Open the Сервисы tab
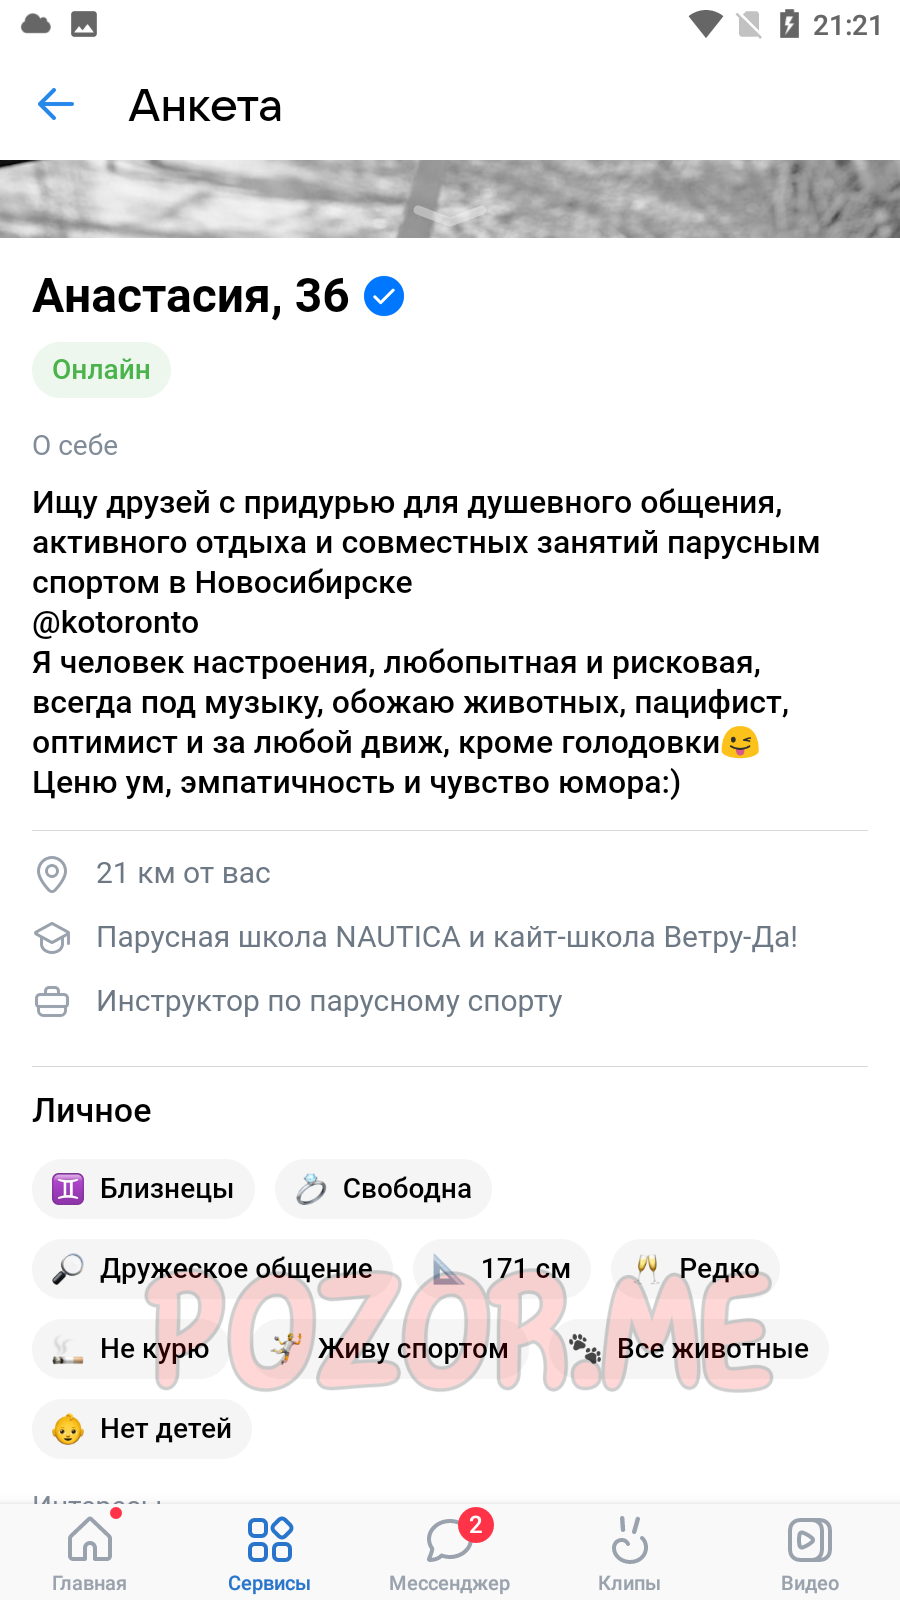Screen dimensions: 900x1600 [x=270, y=1552]
